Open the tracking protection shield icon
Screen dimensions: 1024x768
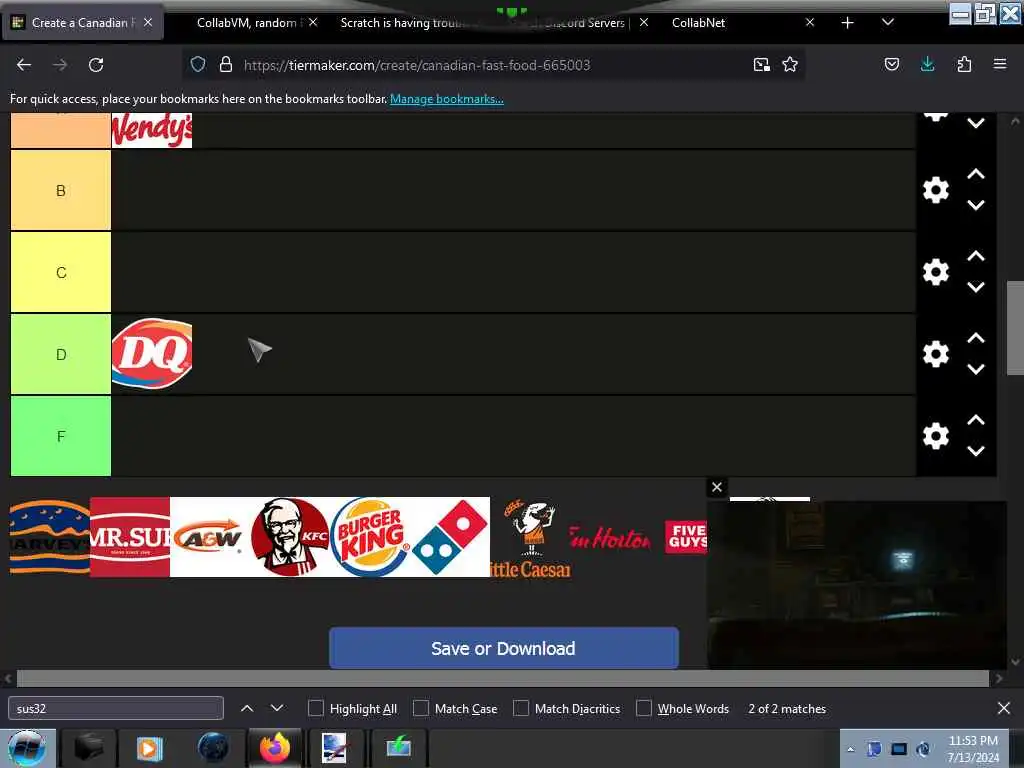198,65
